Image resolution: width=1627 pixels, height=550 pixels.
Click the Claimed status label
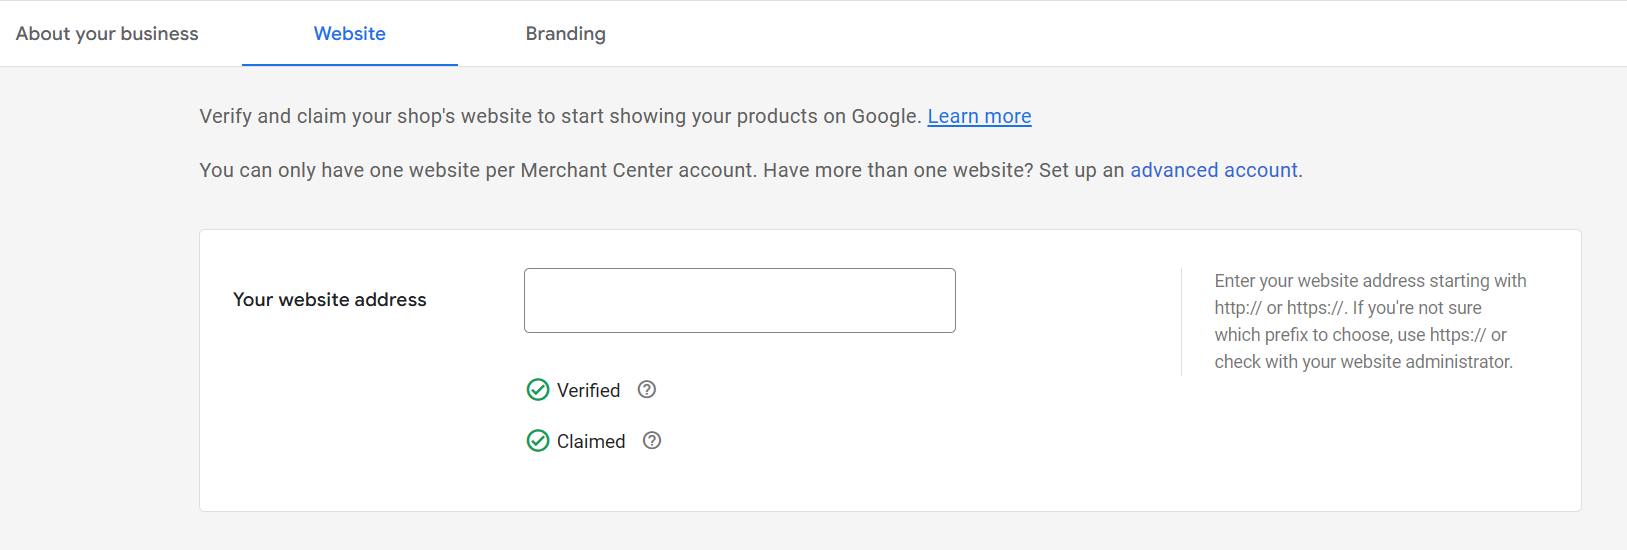[591, 441]
